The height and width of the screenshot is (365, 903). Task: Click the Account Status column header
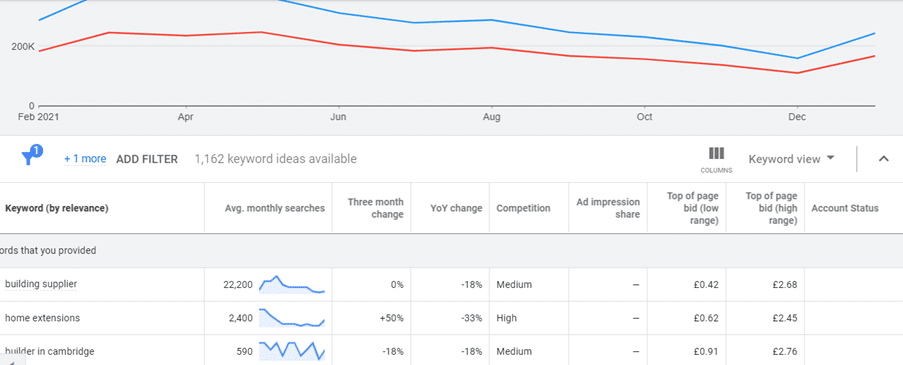(845, 208)
